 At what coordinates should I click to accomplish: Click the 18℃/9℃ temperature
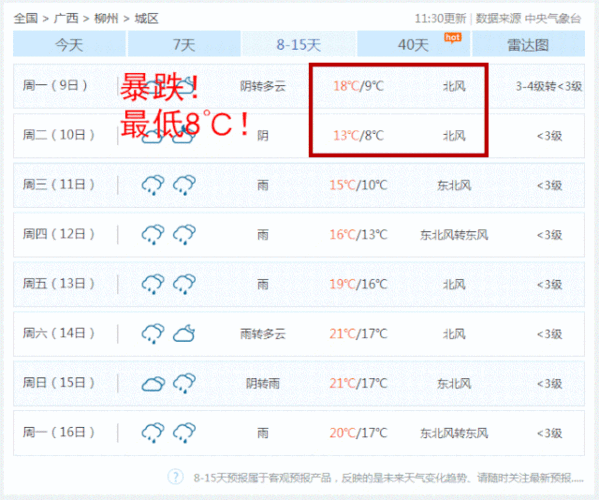tap(358, 86)
